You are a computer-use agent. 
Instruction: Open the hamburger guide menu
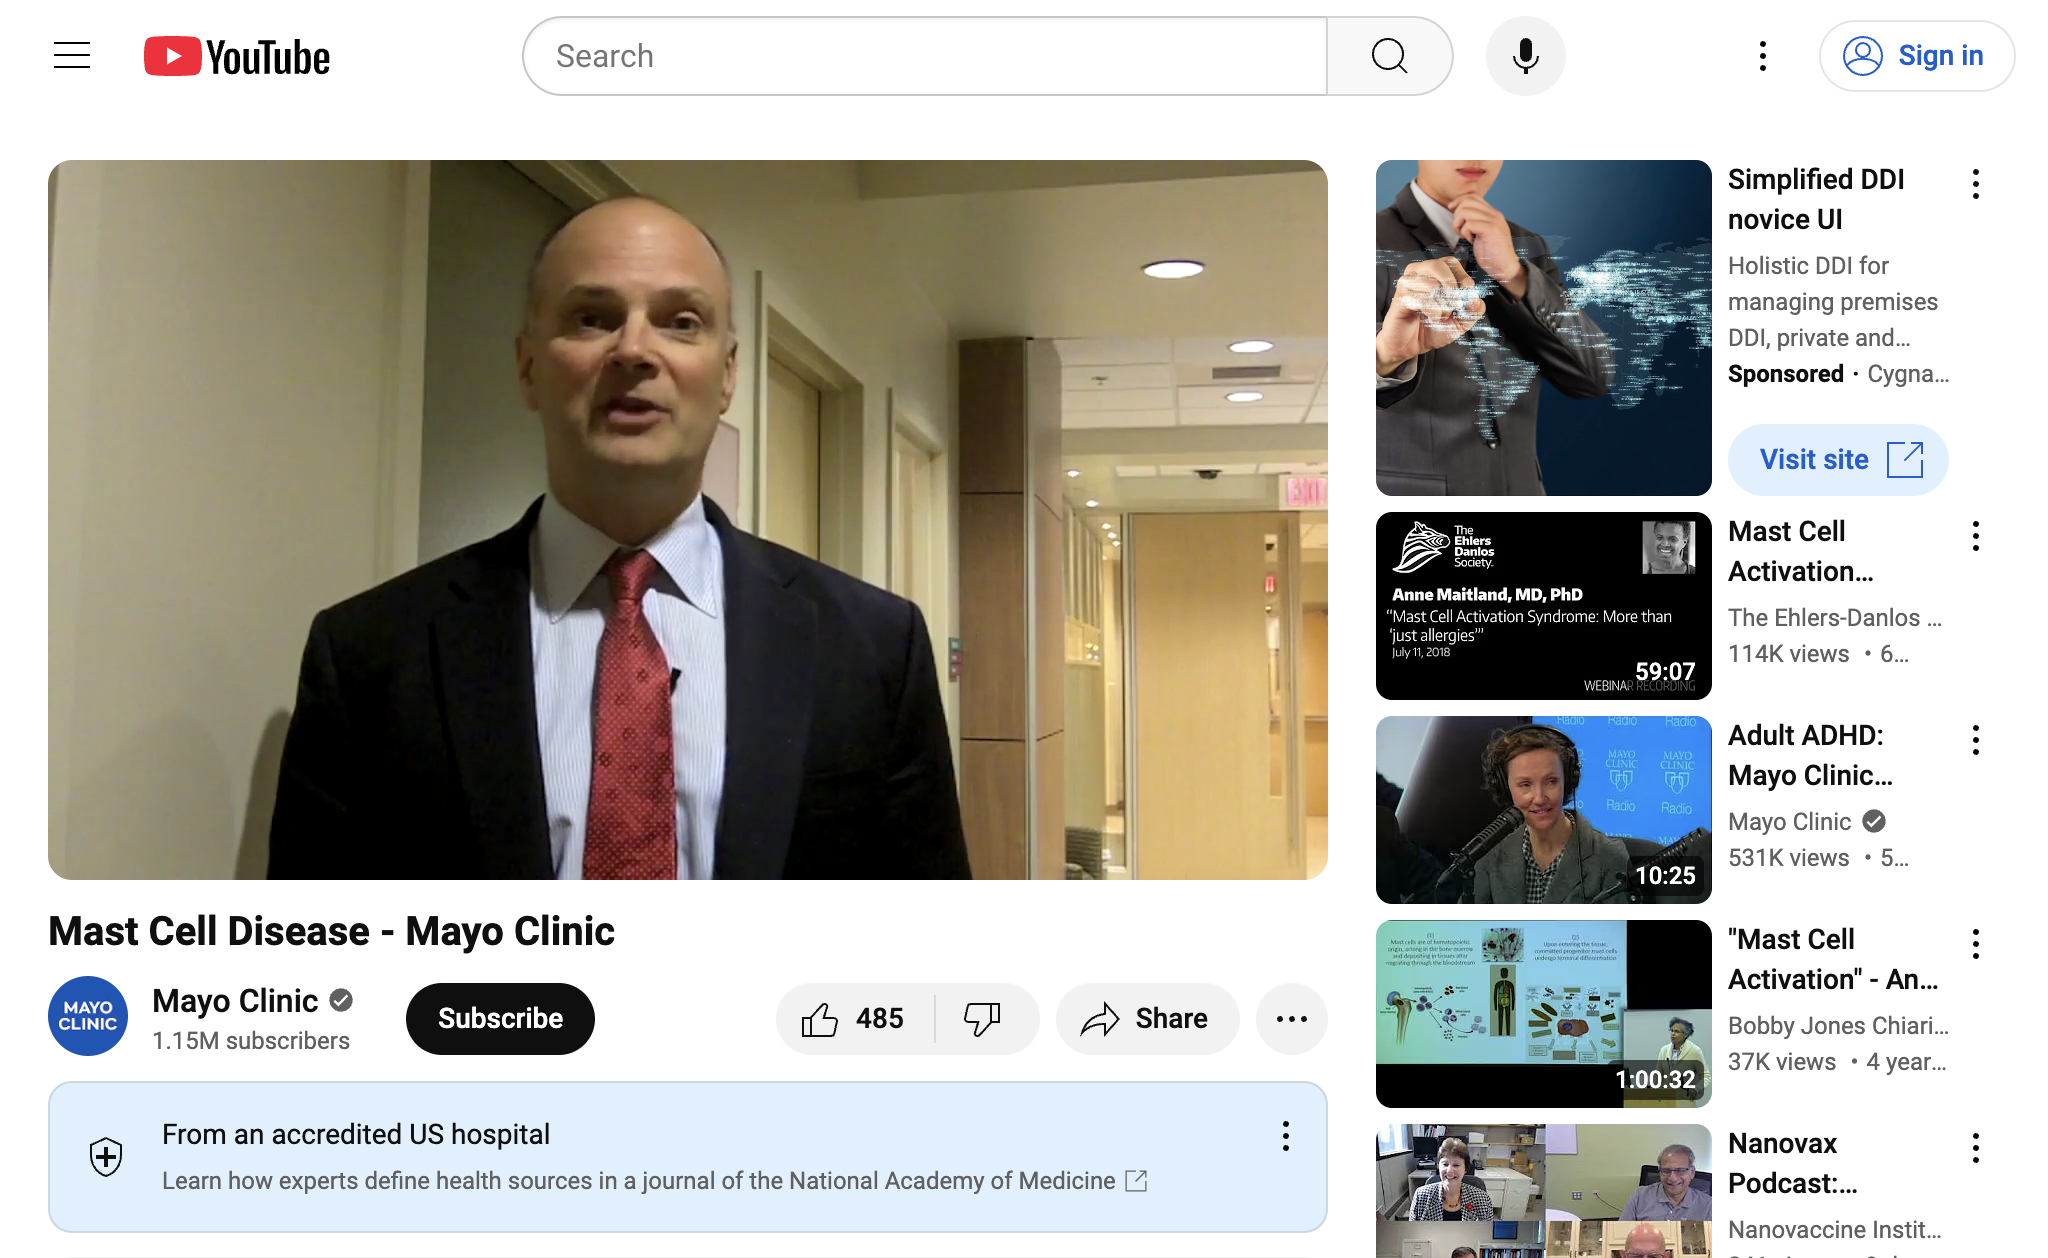pyautogui.click(x=72, y=56)
